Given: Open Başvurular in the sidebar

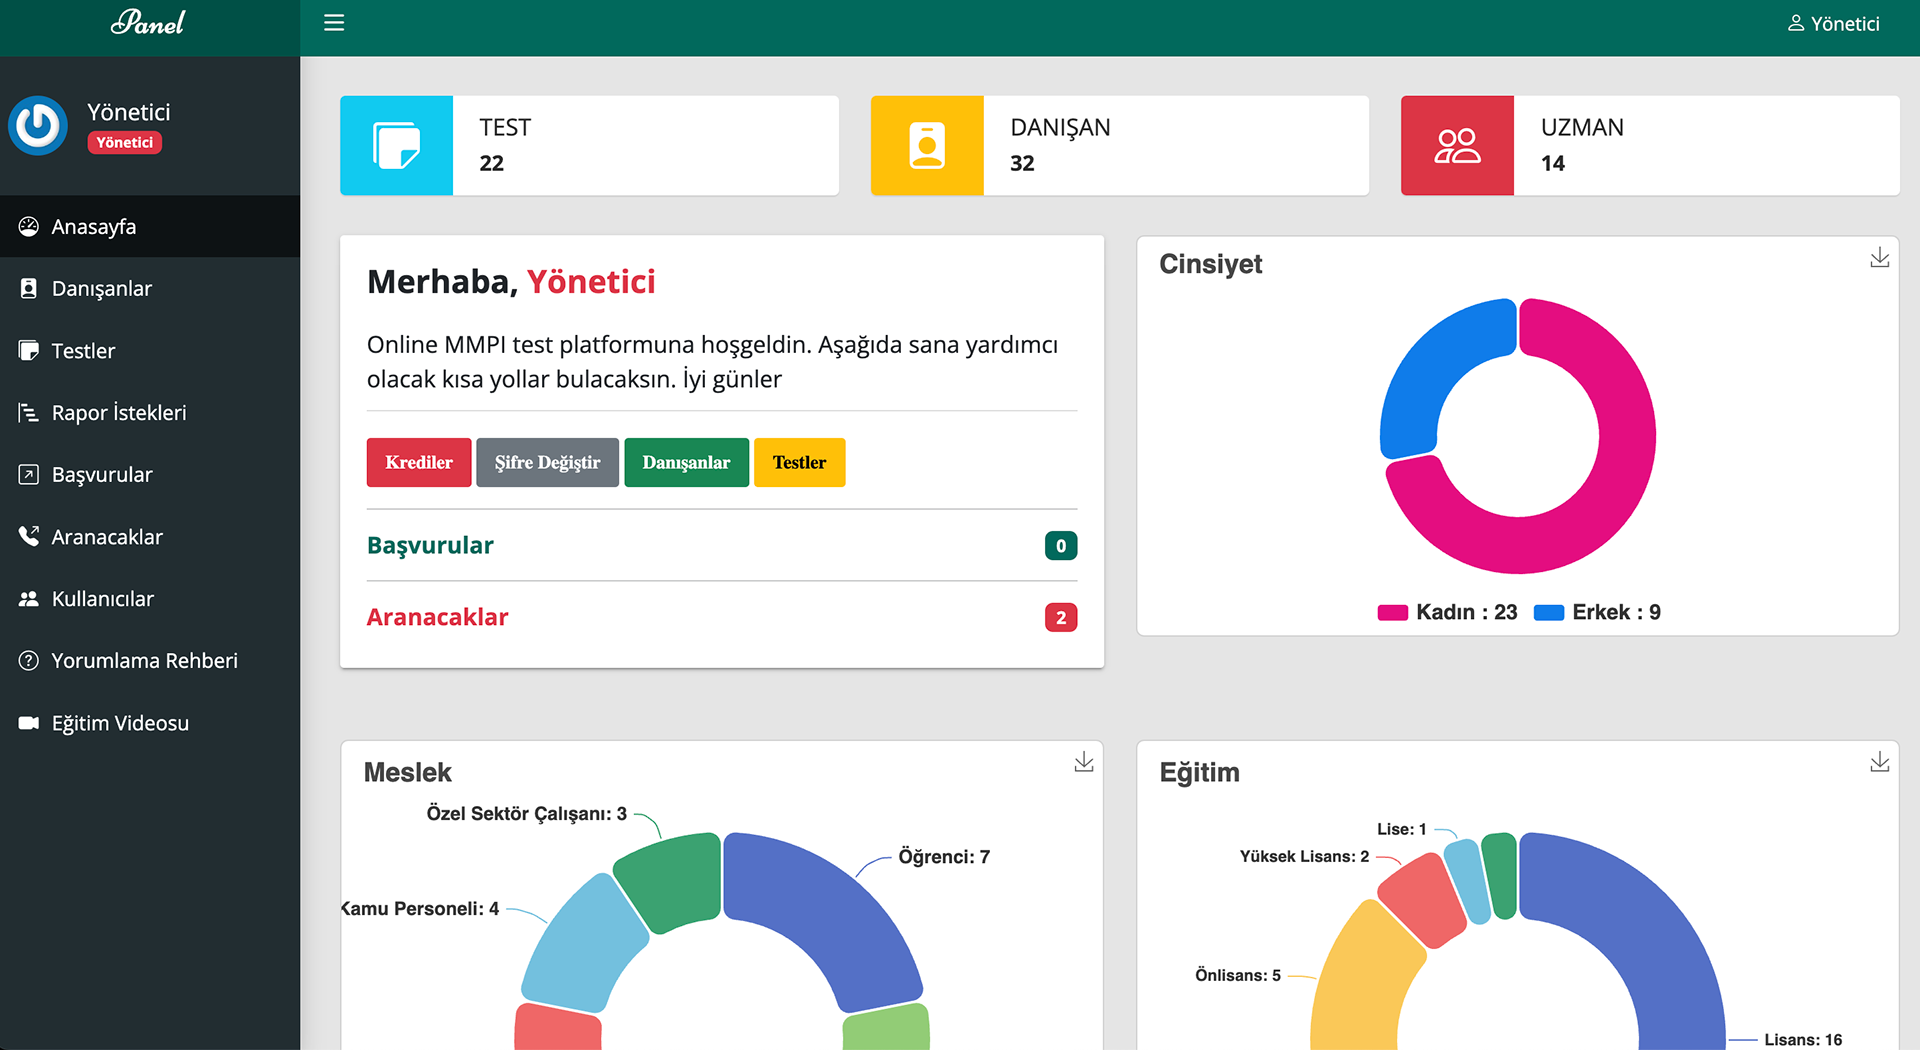Looking at the screenshot, I should coord(150,475).
